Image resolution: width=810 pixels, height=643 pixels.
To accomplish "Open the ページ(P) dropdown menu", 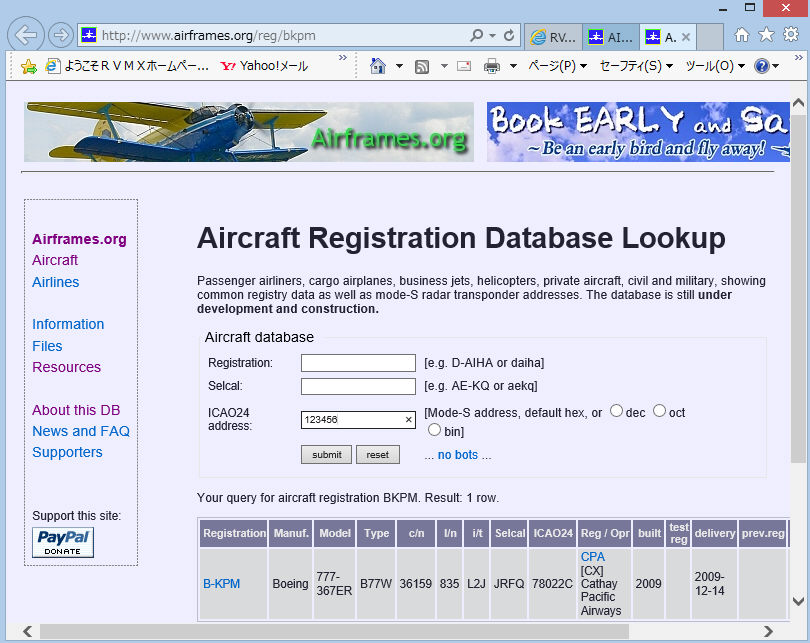I will click(557, 66).
